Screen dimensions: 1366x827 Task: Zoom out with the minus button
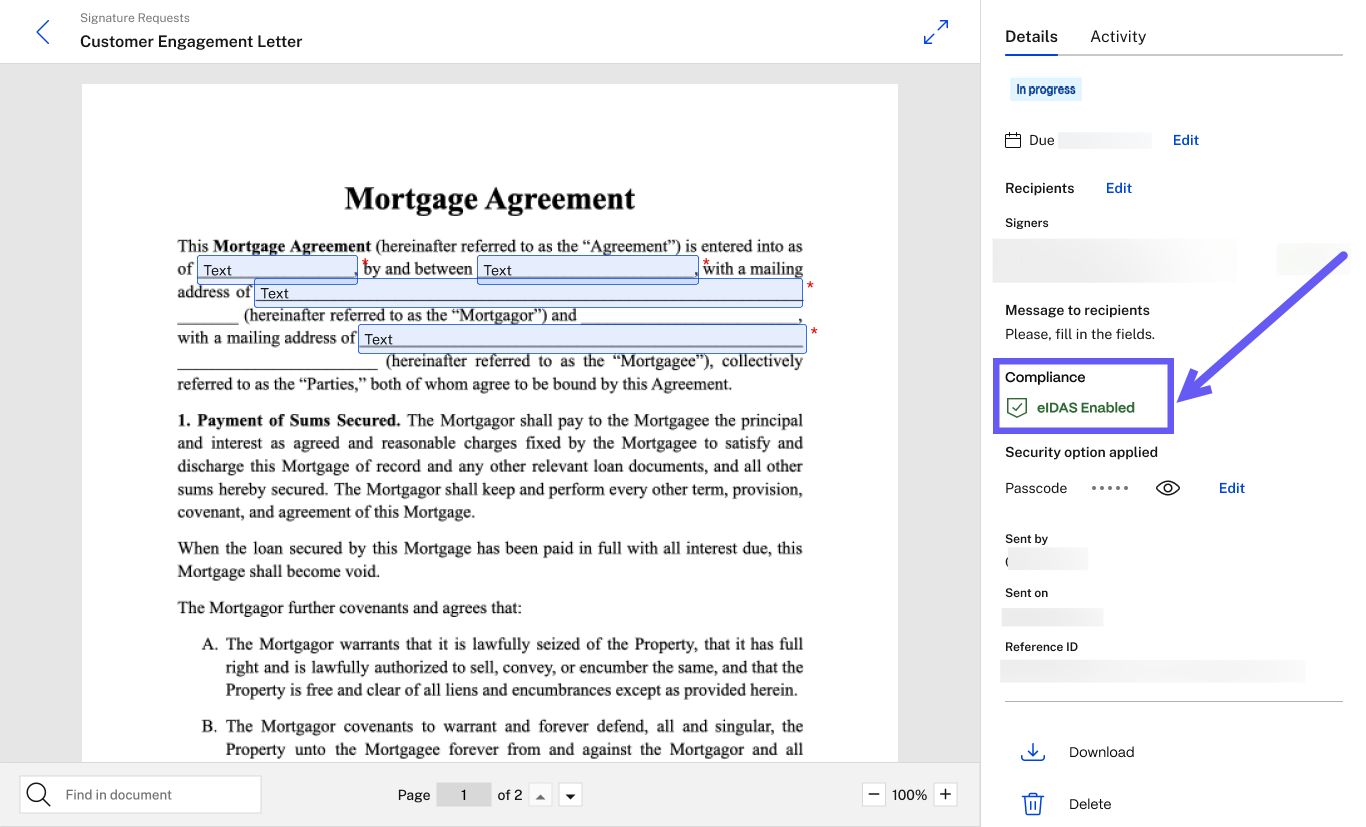point(873,794)
